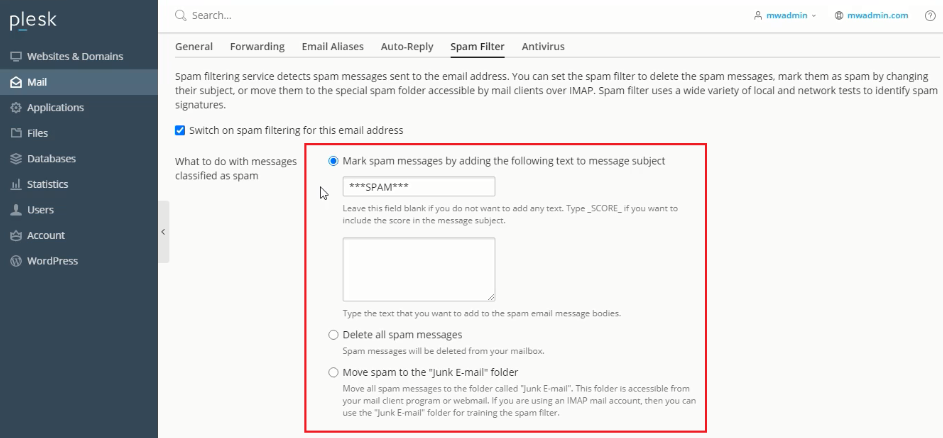Open help via question mark icon

pyautogui.click(x=930, y=16)
